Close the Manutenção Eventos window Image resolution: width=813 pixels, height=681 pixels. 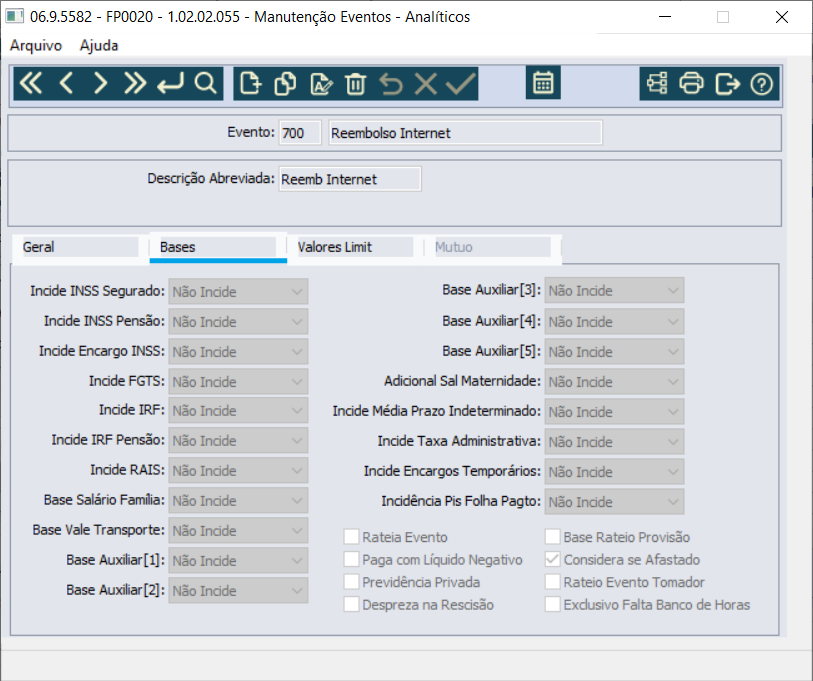(x=782, y=17)
